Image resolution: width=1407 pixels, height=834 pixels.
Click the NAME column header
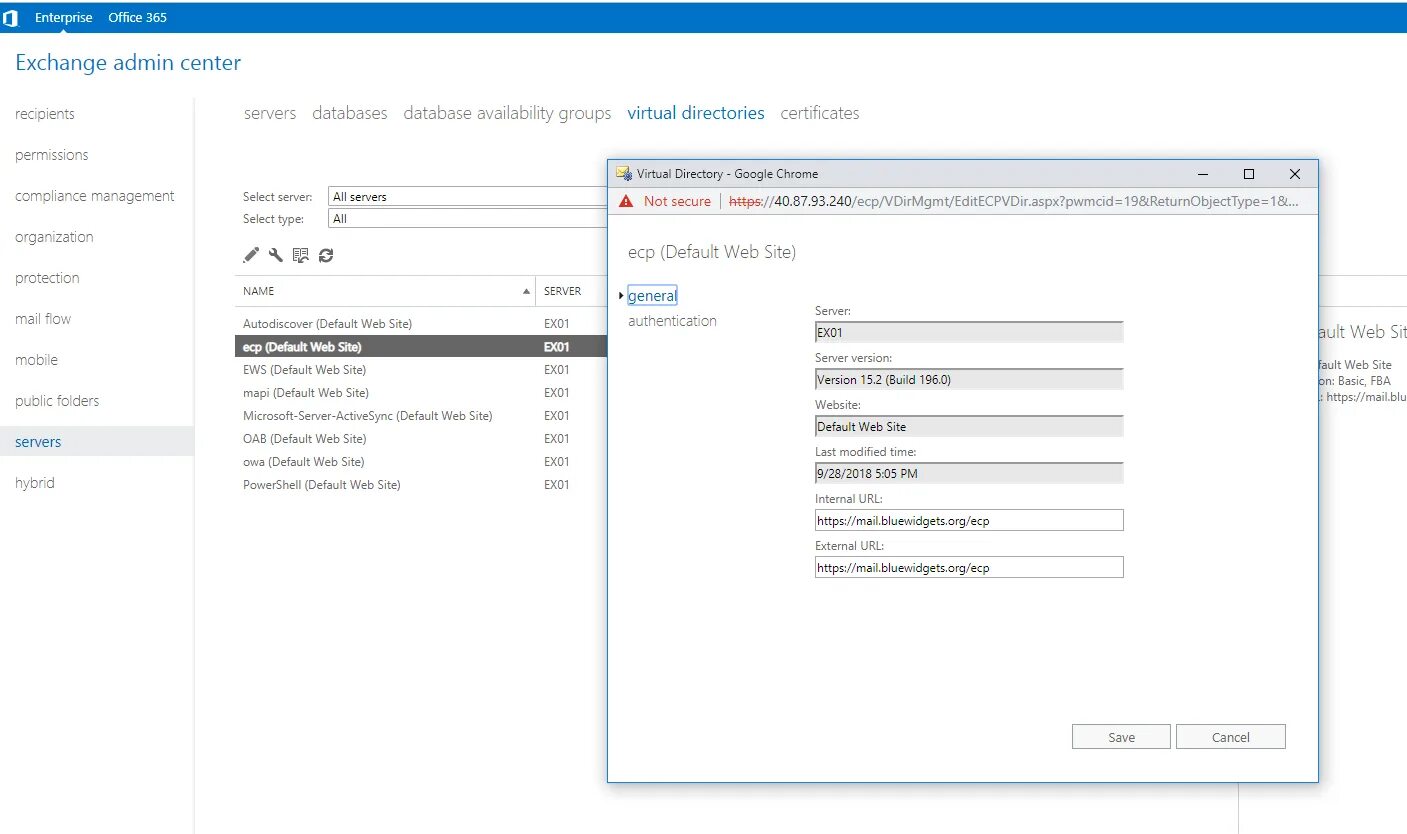point(385,291)
